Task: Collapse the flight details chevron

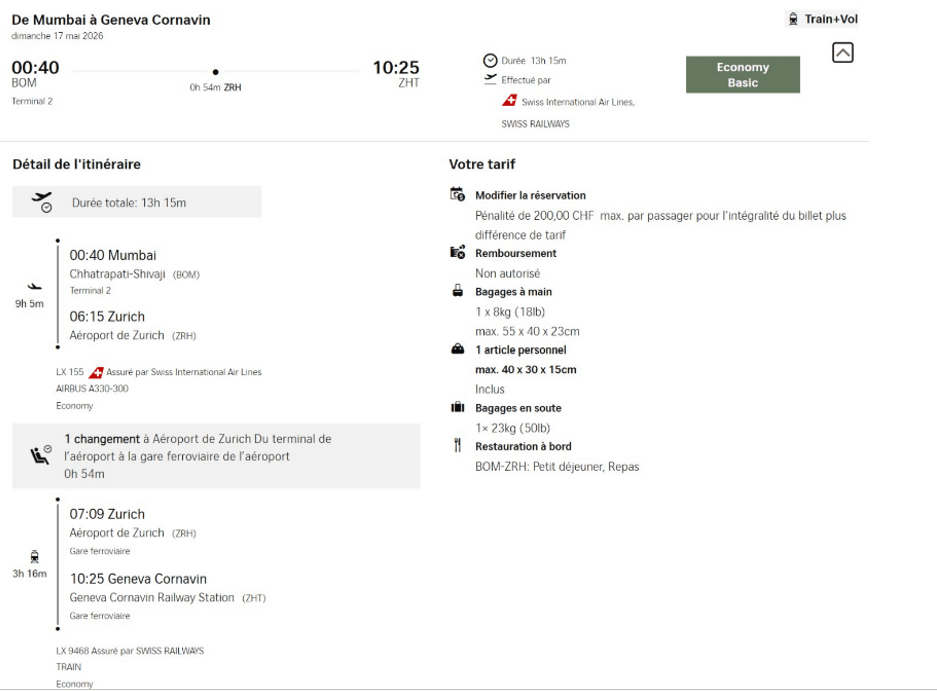Action: click(843, 54)
